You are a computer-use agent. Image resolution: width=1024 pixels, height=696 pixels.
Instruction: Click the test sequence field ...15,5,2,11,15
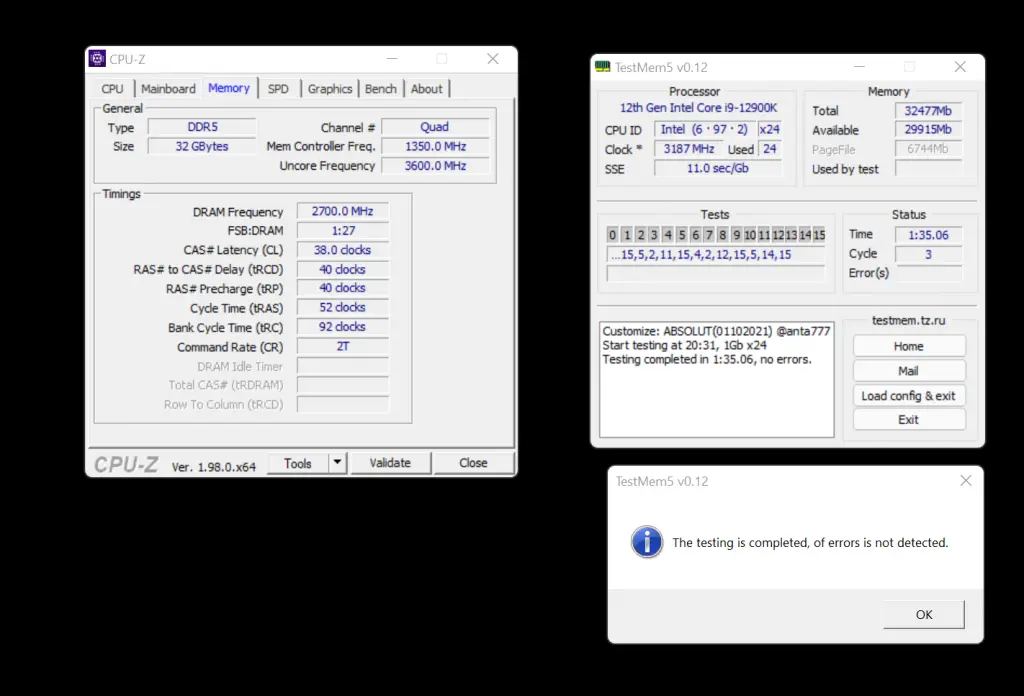(715, 255)
